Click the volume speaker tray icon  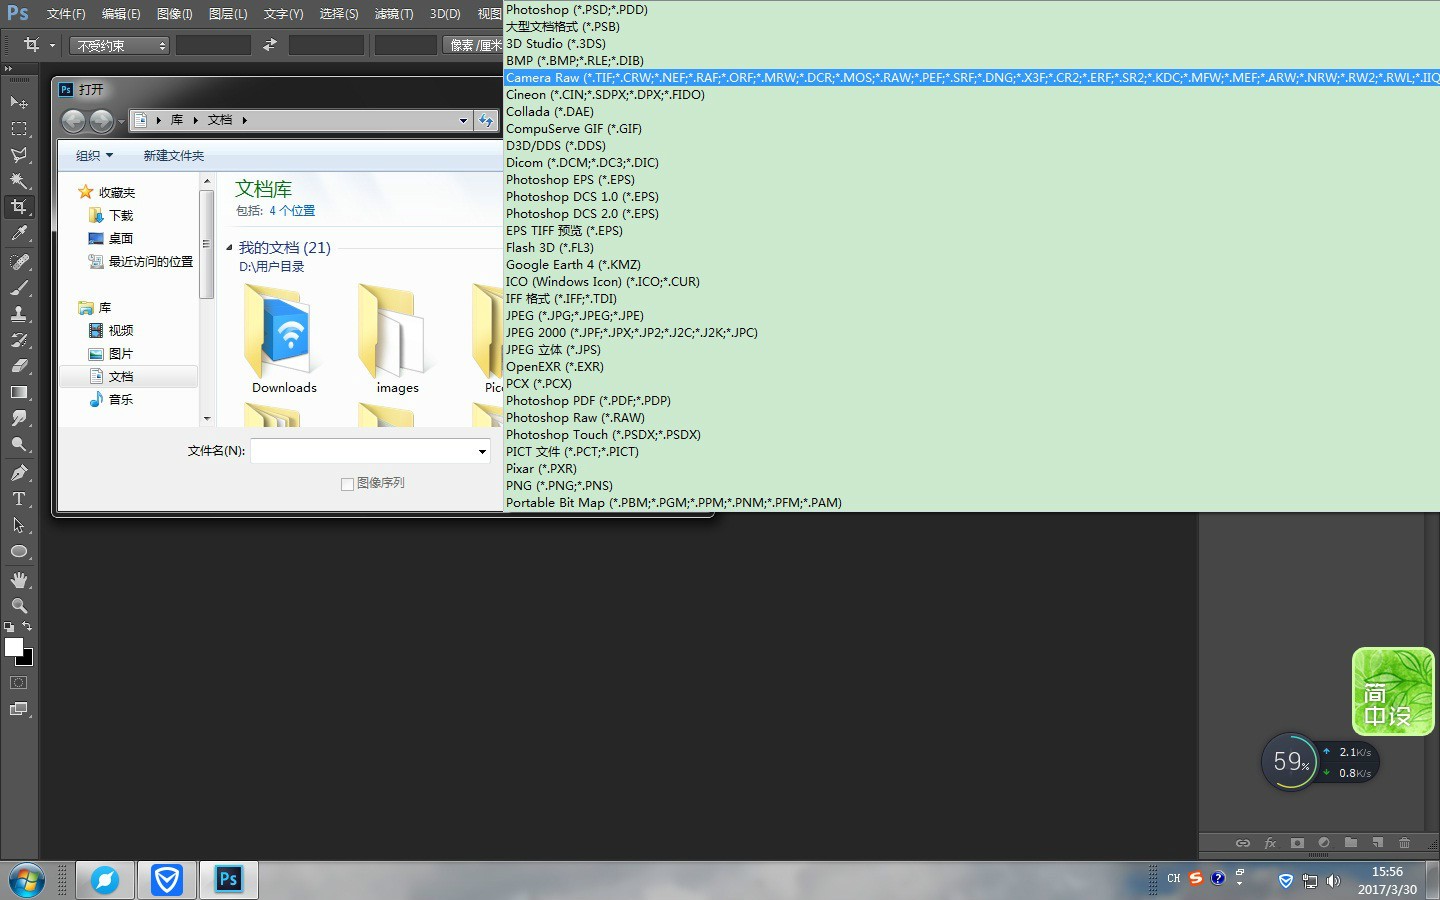[x=1333, y=881]
